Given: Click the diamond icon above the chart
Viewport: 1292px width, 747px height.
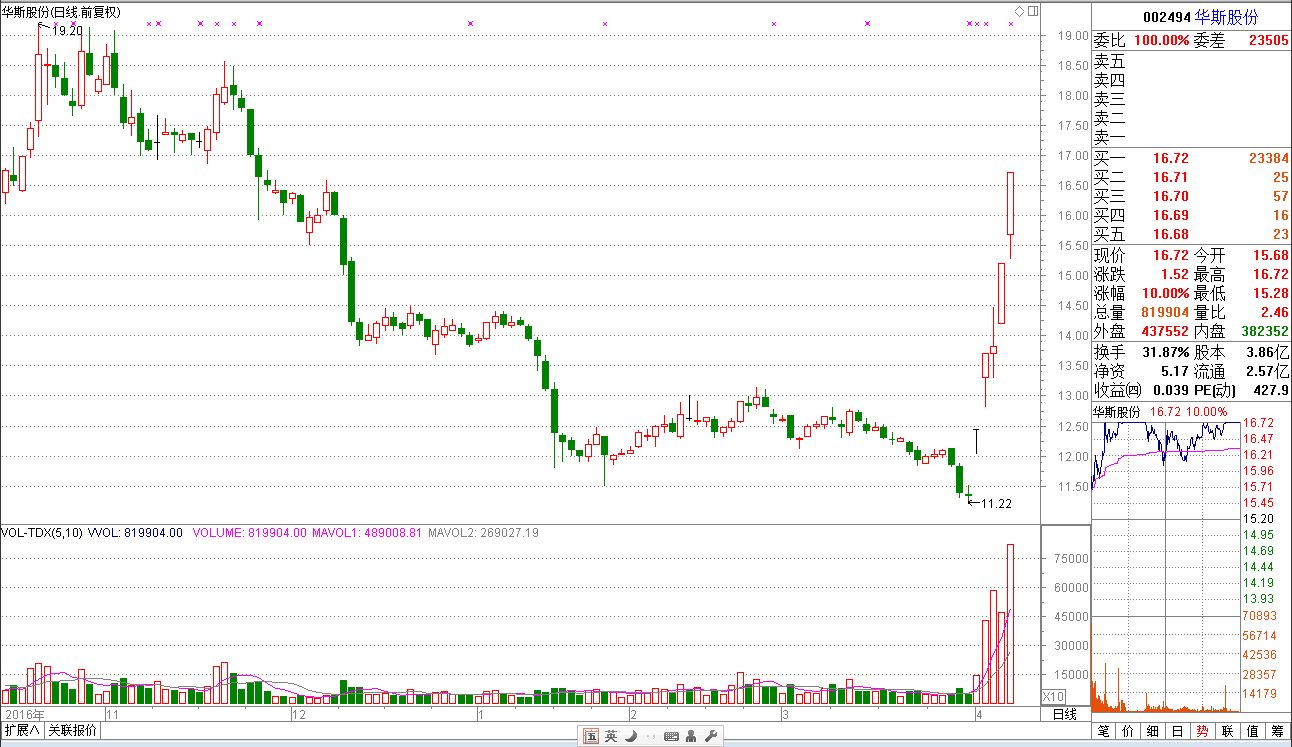Looking at the screenshot, I should (x=1019, y=11).
